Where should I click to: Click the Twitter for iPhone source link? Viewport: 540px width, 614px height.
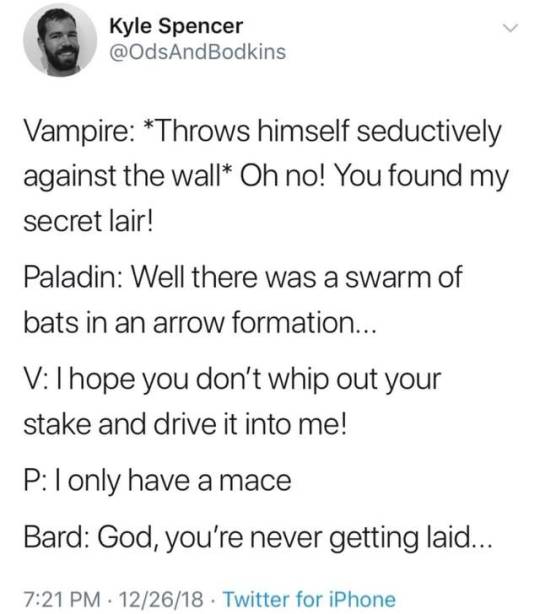(x=309, y=599)
